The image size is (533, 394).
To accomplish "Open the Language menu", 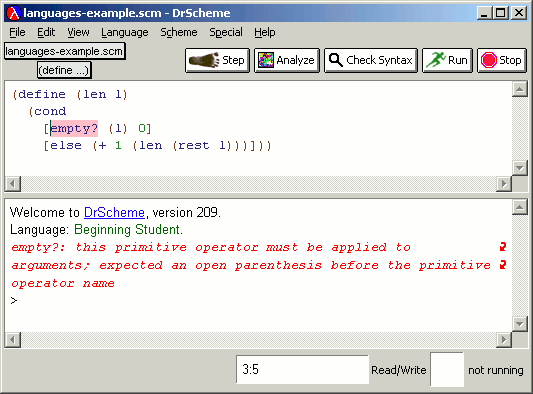I will [125, 32].
